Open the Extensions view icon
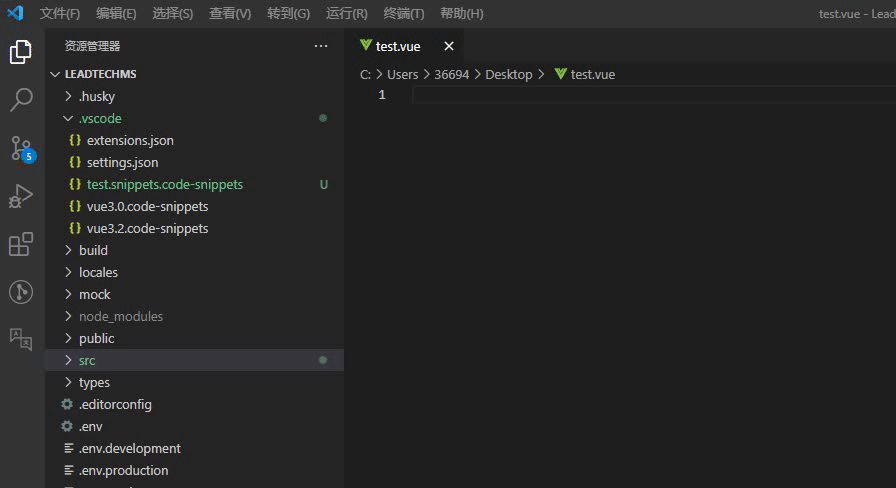The height and width of the screenshot is (488, 896). coord(21,244)
